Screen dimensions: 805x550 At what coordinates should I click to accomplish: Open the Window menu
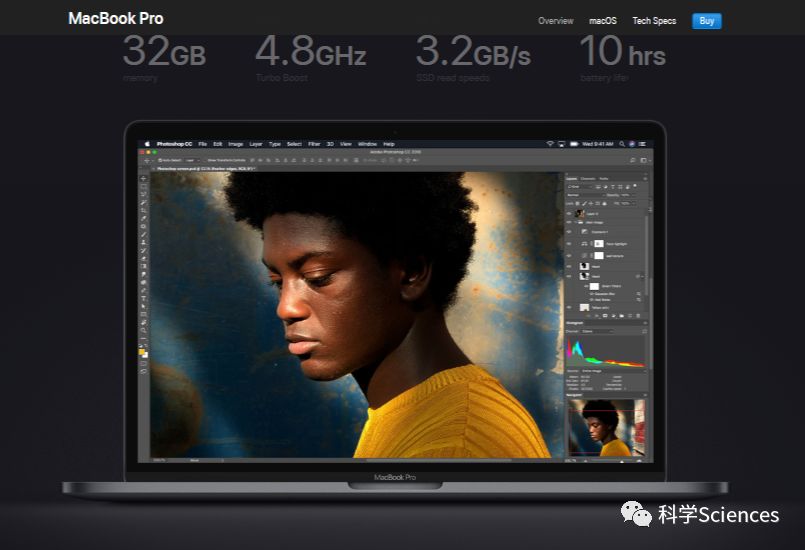pyautogui.click(x=367, y=144)
